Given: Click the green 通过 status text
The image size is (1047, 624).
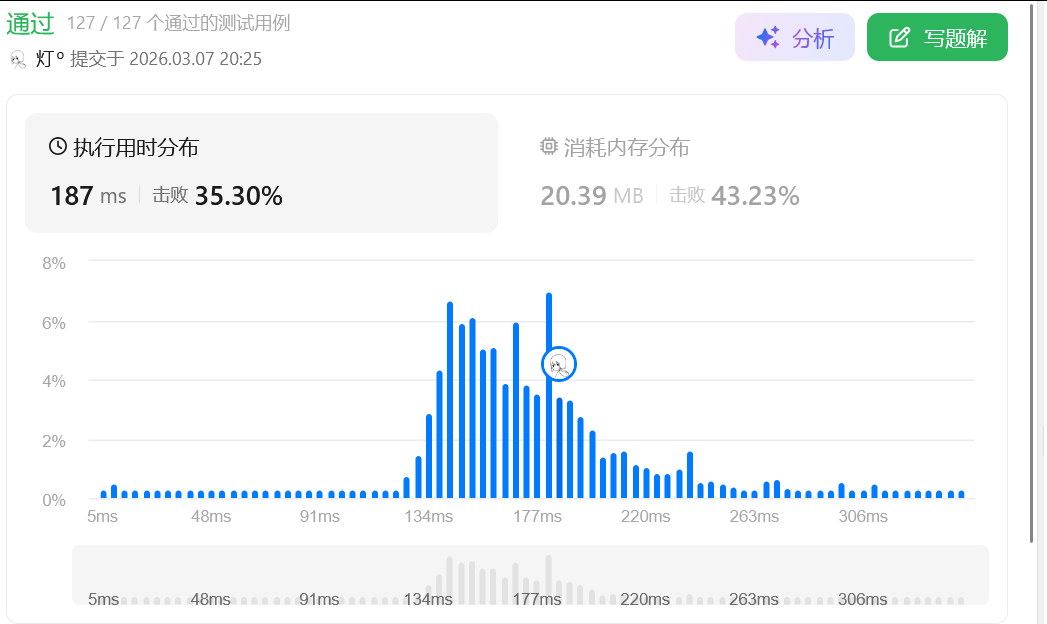Looking at the screenshot, I should pos(30,22).
